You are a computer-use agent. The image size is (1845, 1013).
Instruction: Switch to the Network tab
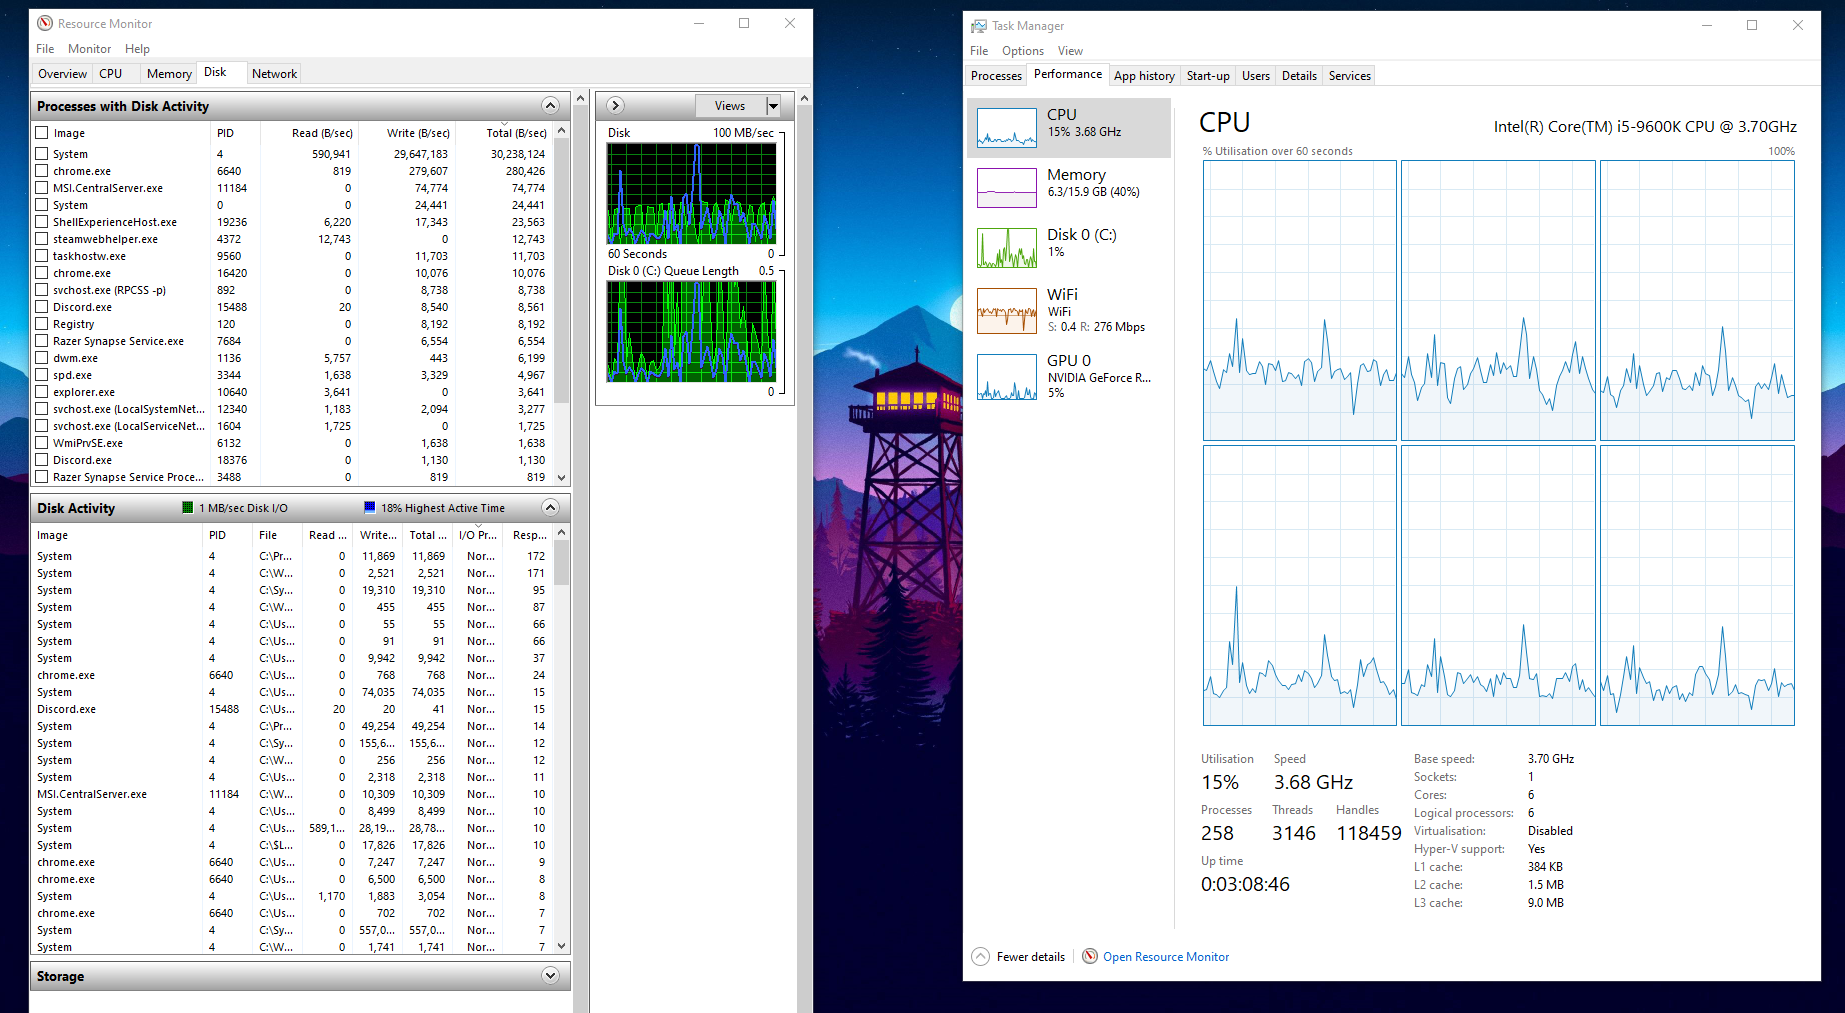274,74
